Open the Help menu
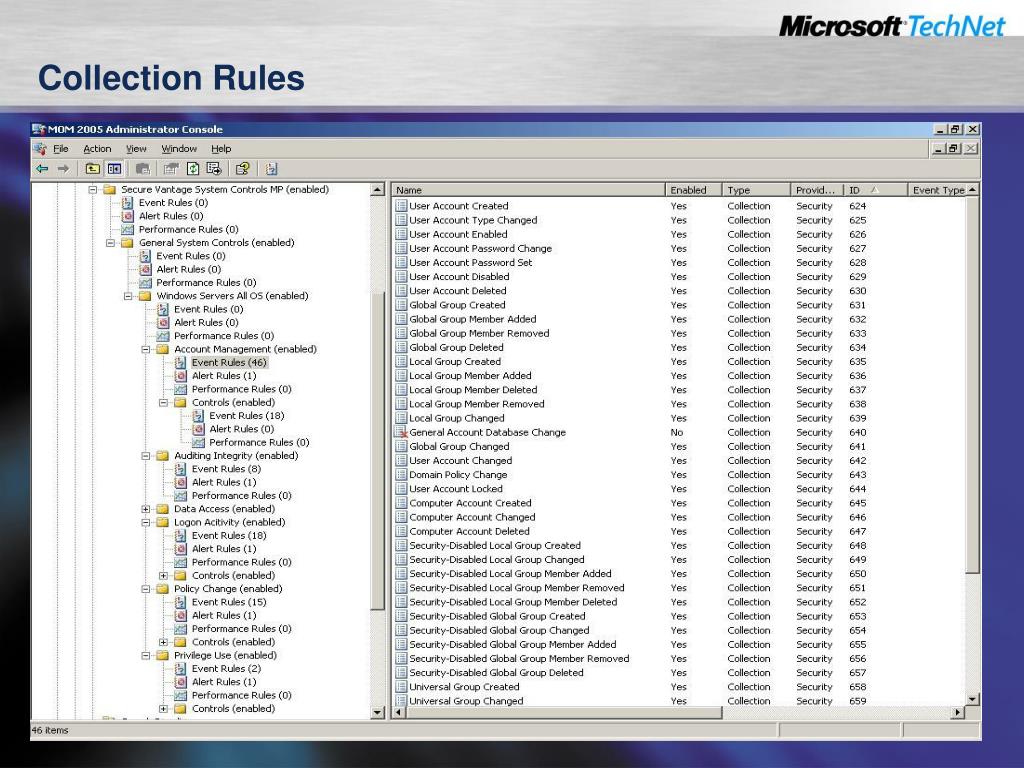Screen dimensions: 1024x768 click(221, 149)
